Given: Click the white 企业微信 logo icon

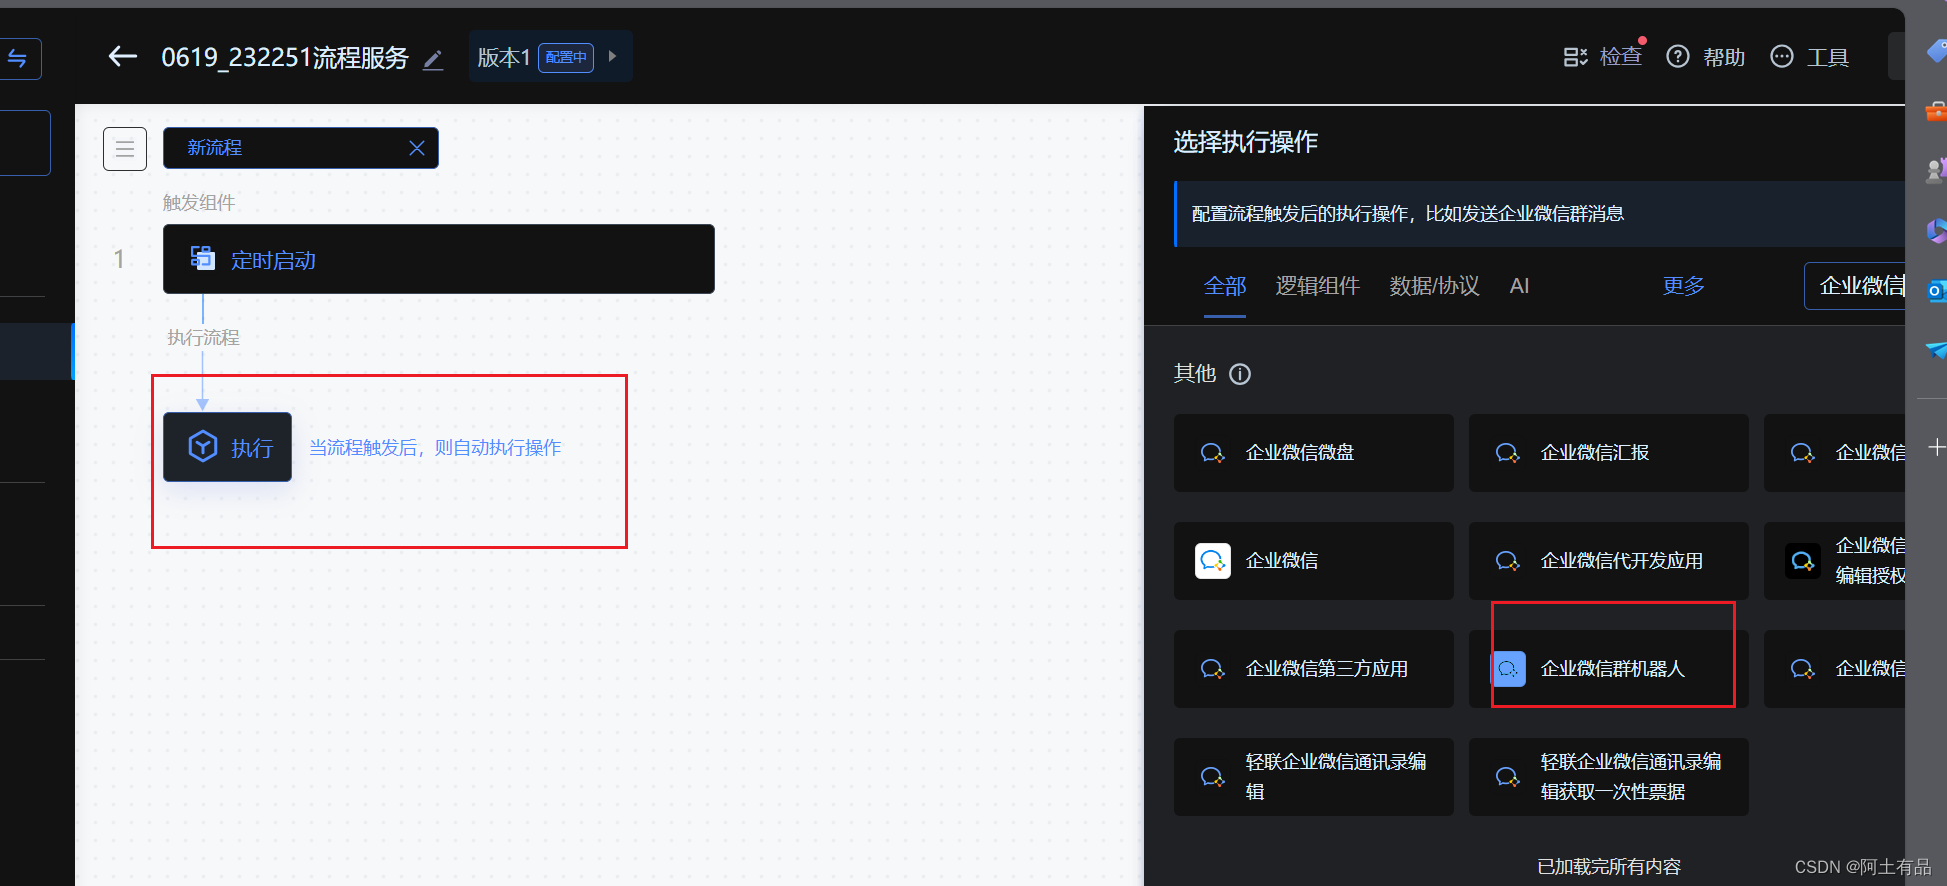Looking at the screenshot, I should click(1213, 561).
